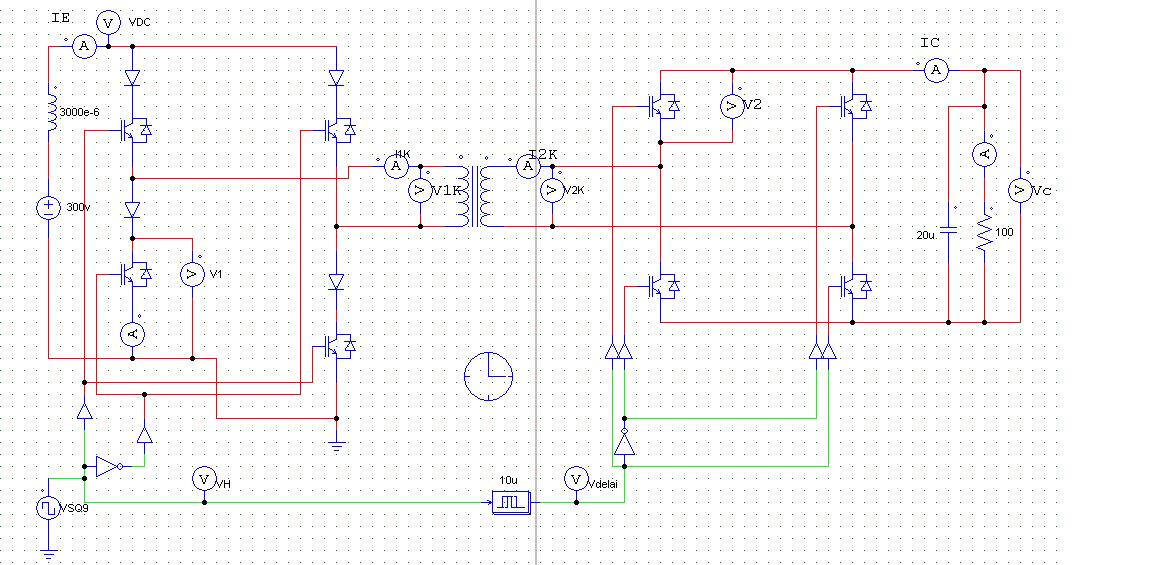
Task: Select the on-off controller fed directly by VSQ9
Action: [85, 411]
